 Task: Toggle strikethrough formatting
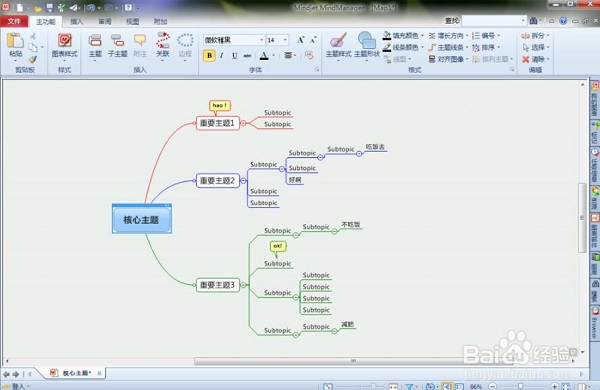pyautogui.click(x=248, y=55)
